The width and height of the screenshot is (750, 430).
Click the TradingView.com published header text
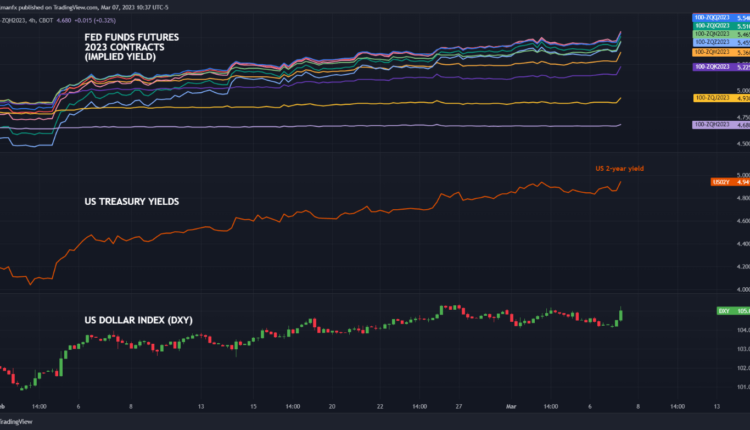(60, 3)
